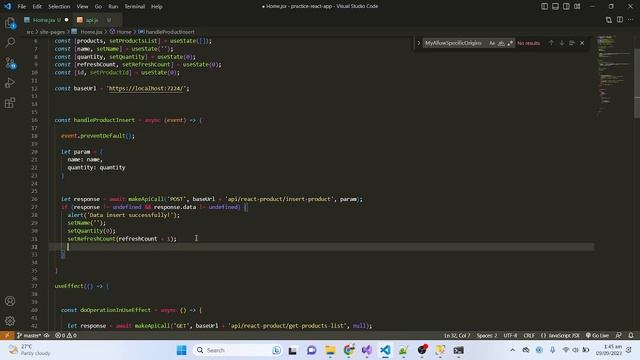Open the Accounts menu icon
Viewport: 640px width, 360px height.
click(x=10, y=301)
